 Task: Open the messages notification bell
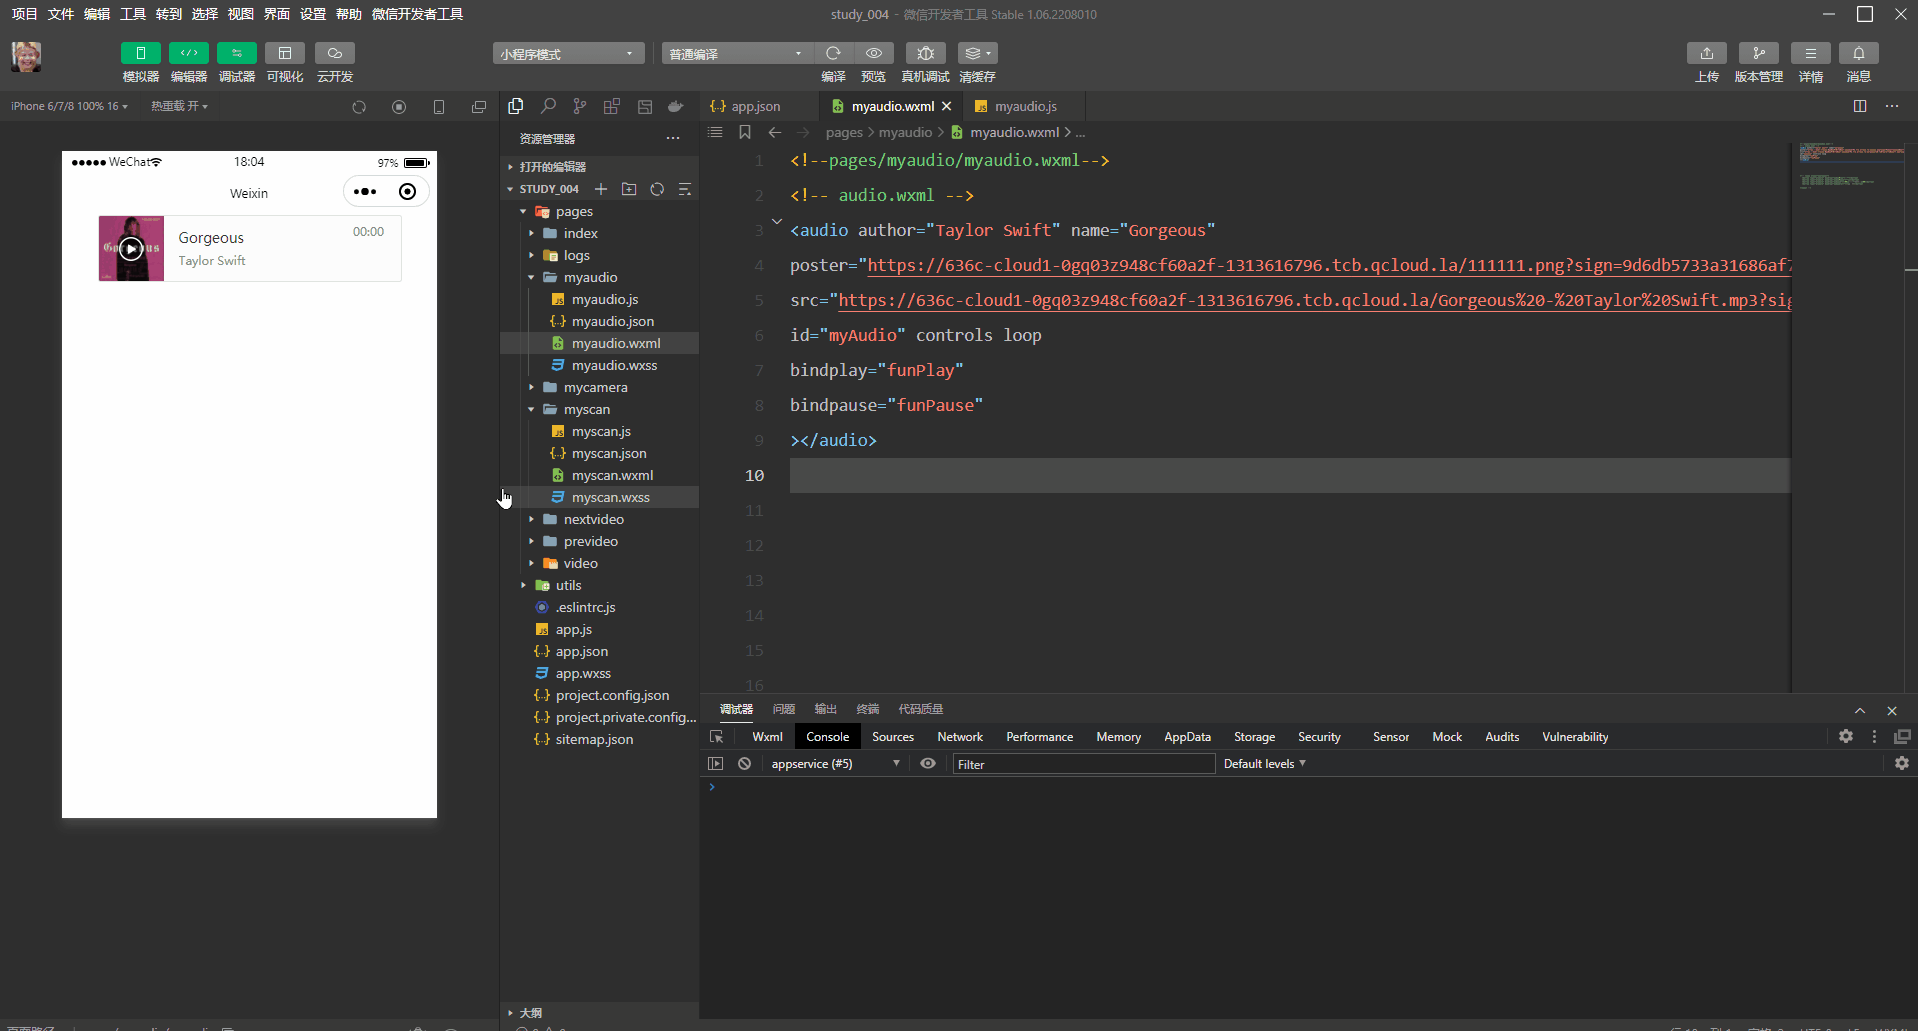(1859, 53)
